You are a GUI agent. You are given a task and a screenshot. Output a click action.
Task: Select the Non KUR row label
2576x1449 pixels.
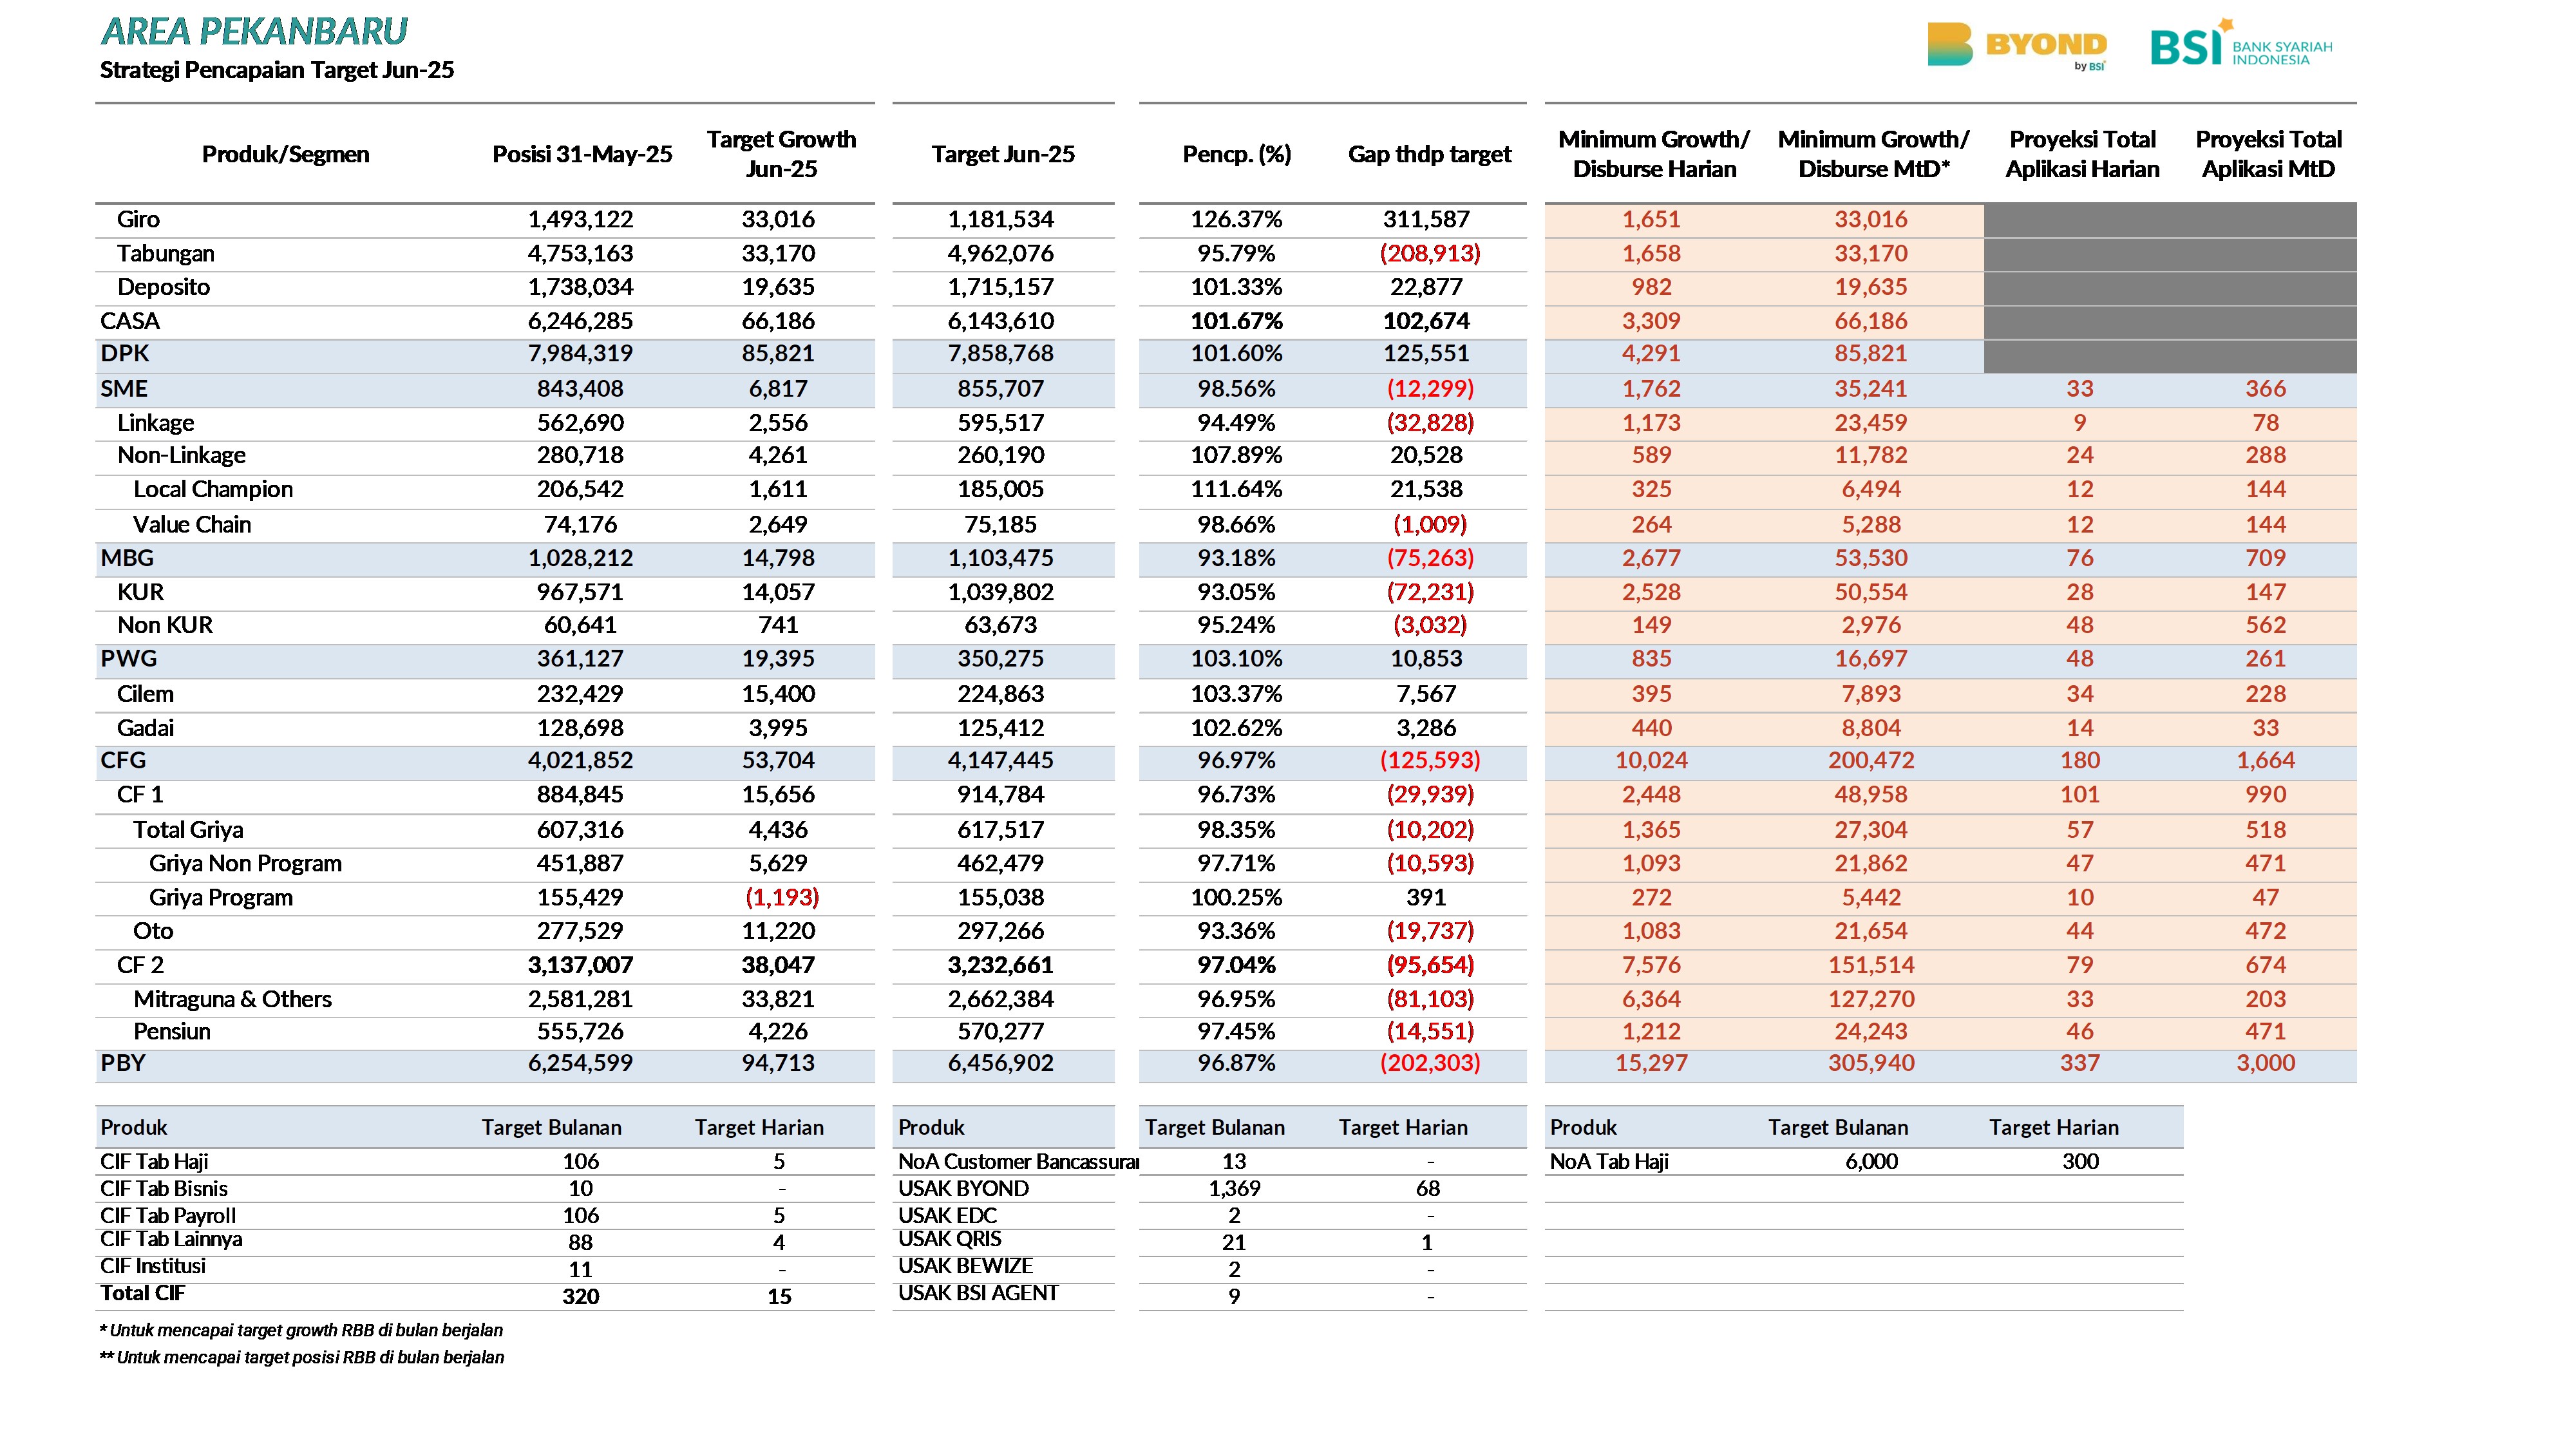pyautogui.click(x=165, y=625)
